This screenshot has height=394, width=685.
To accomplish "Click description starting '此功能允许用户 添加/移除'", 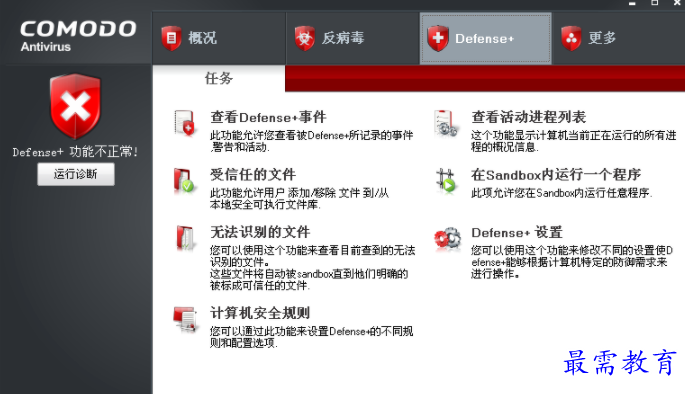I will tap(299, 199).
